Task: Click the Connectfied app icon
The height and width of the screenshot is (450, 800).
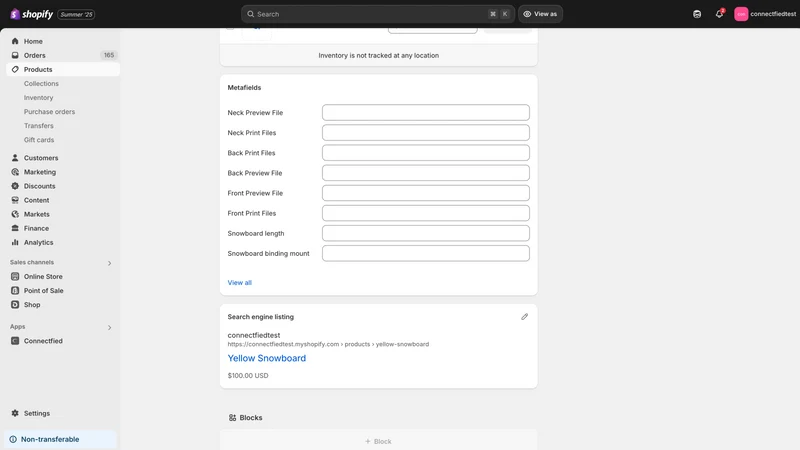Action: coord(15,341)
